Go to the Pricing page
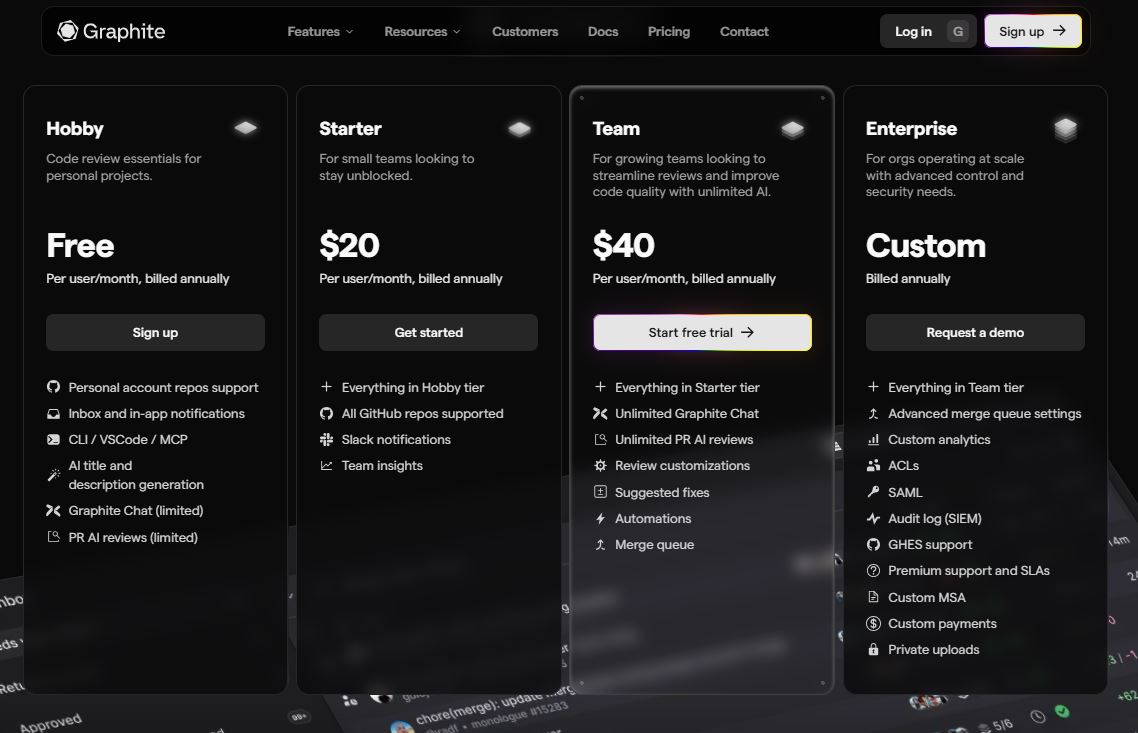The image size is (1138, 733). click(x=669, y=32)
